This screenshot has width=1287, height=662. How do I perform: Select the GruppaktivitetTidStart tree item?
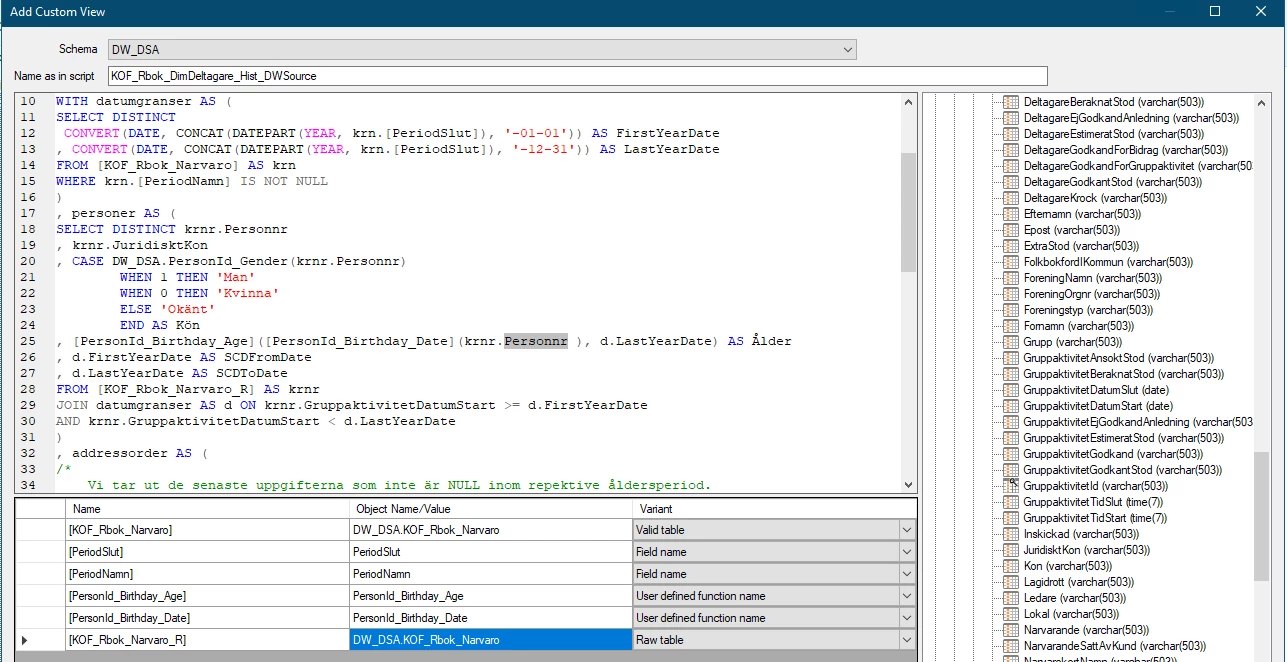[1094, 518]
